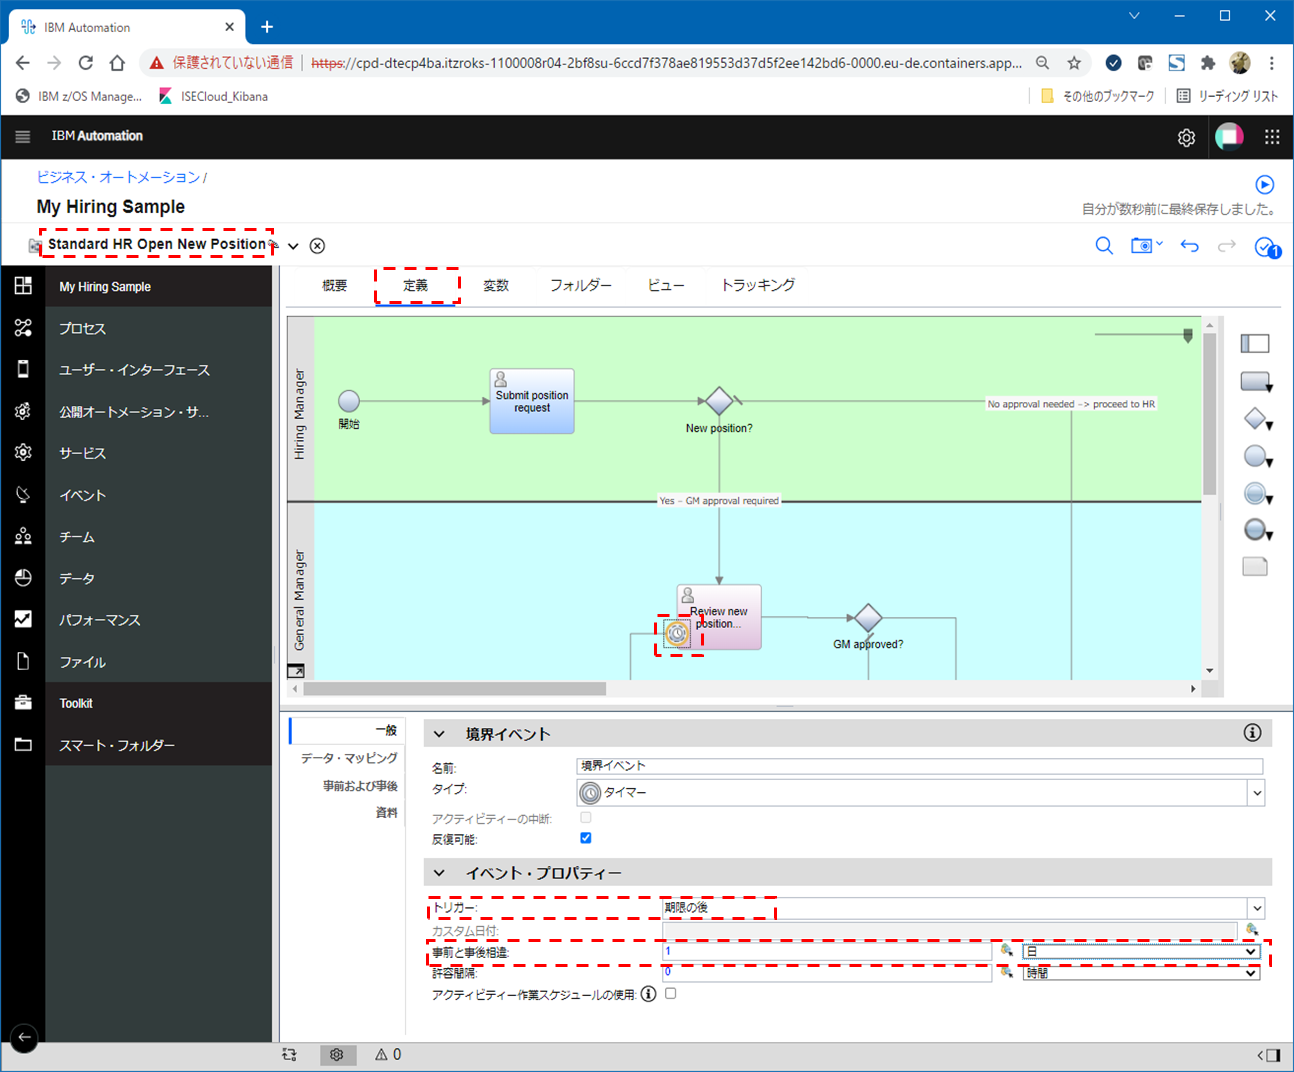Click the variable picker beside 事前と事後相違

(1006, 951)
